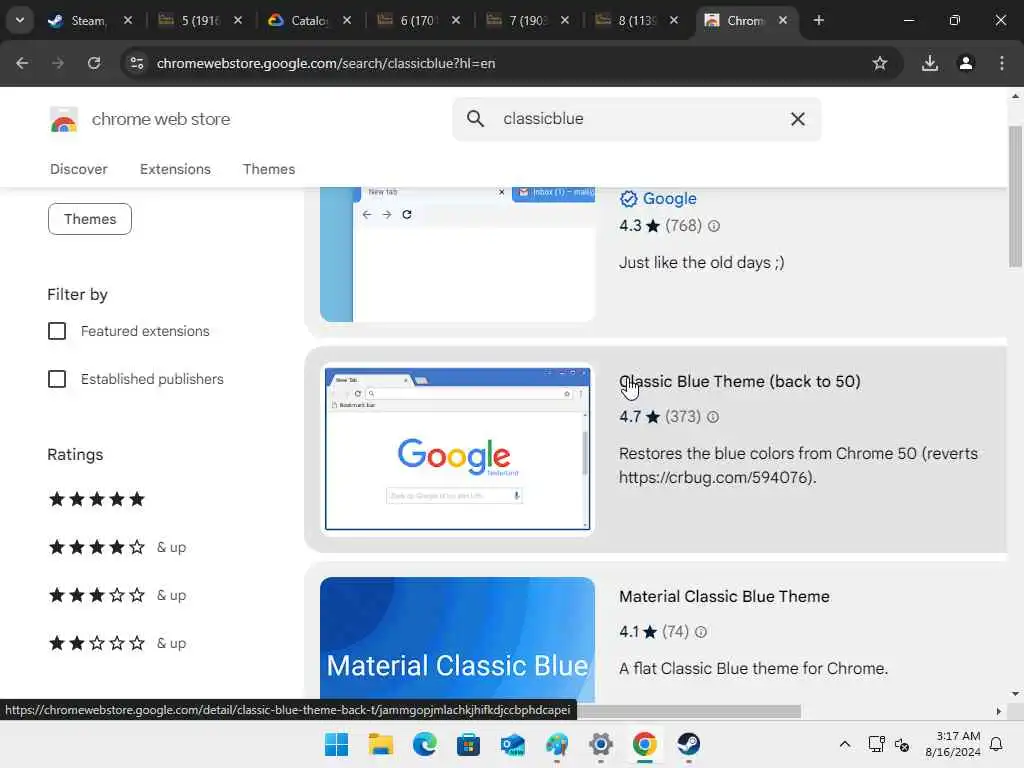Select the Themes filter chip
This screenshot has height=768, width=1024.
pos(89,219)
